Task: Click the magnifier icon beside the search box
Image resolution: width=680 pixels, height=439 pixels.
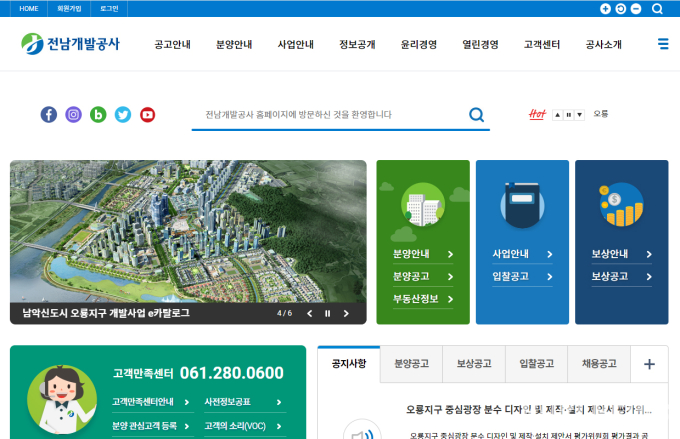Action: tap(477, 115)
